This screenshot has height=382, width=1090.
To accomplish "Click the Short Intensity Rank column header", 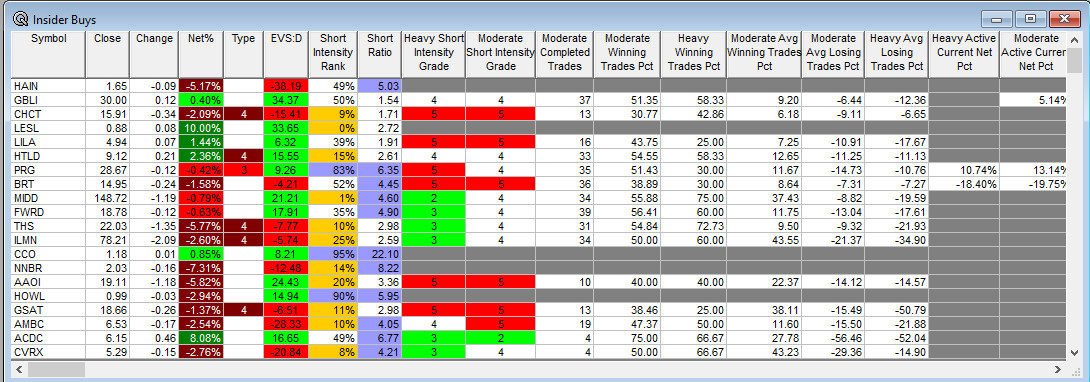I will point(333,53).
